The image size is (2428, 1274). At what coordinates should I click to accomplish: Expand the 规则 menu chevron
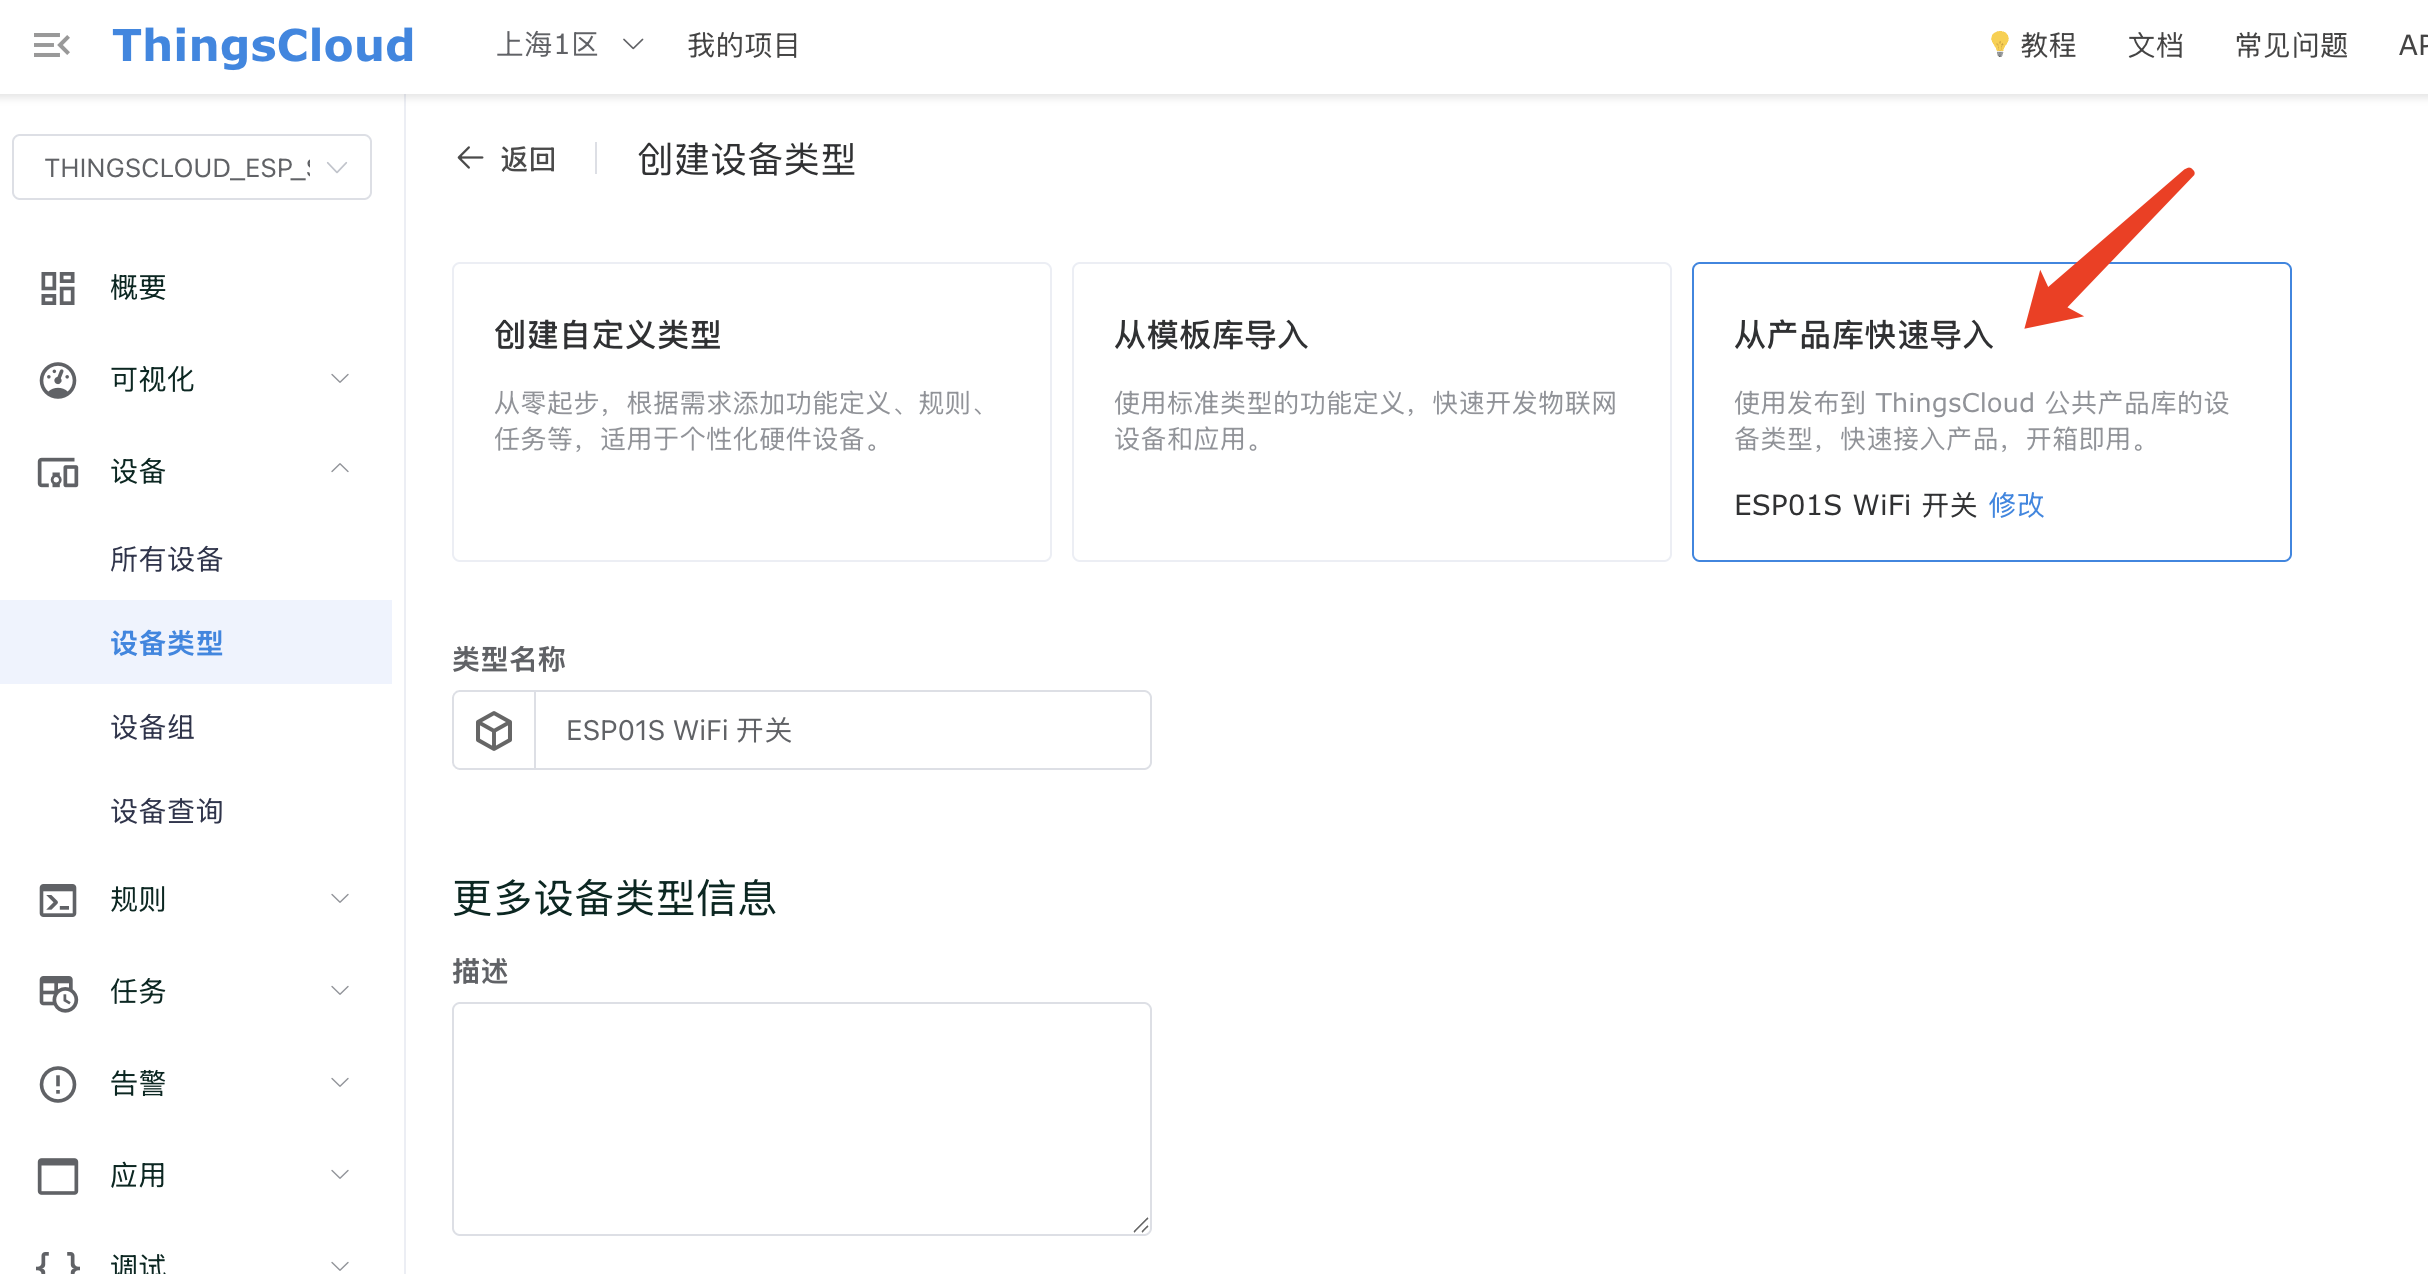pyautogui.click(x=340, y=899)
